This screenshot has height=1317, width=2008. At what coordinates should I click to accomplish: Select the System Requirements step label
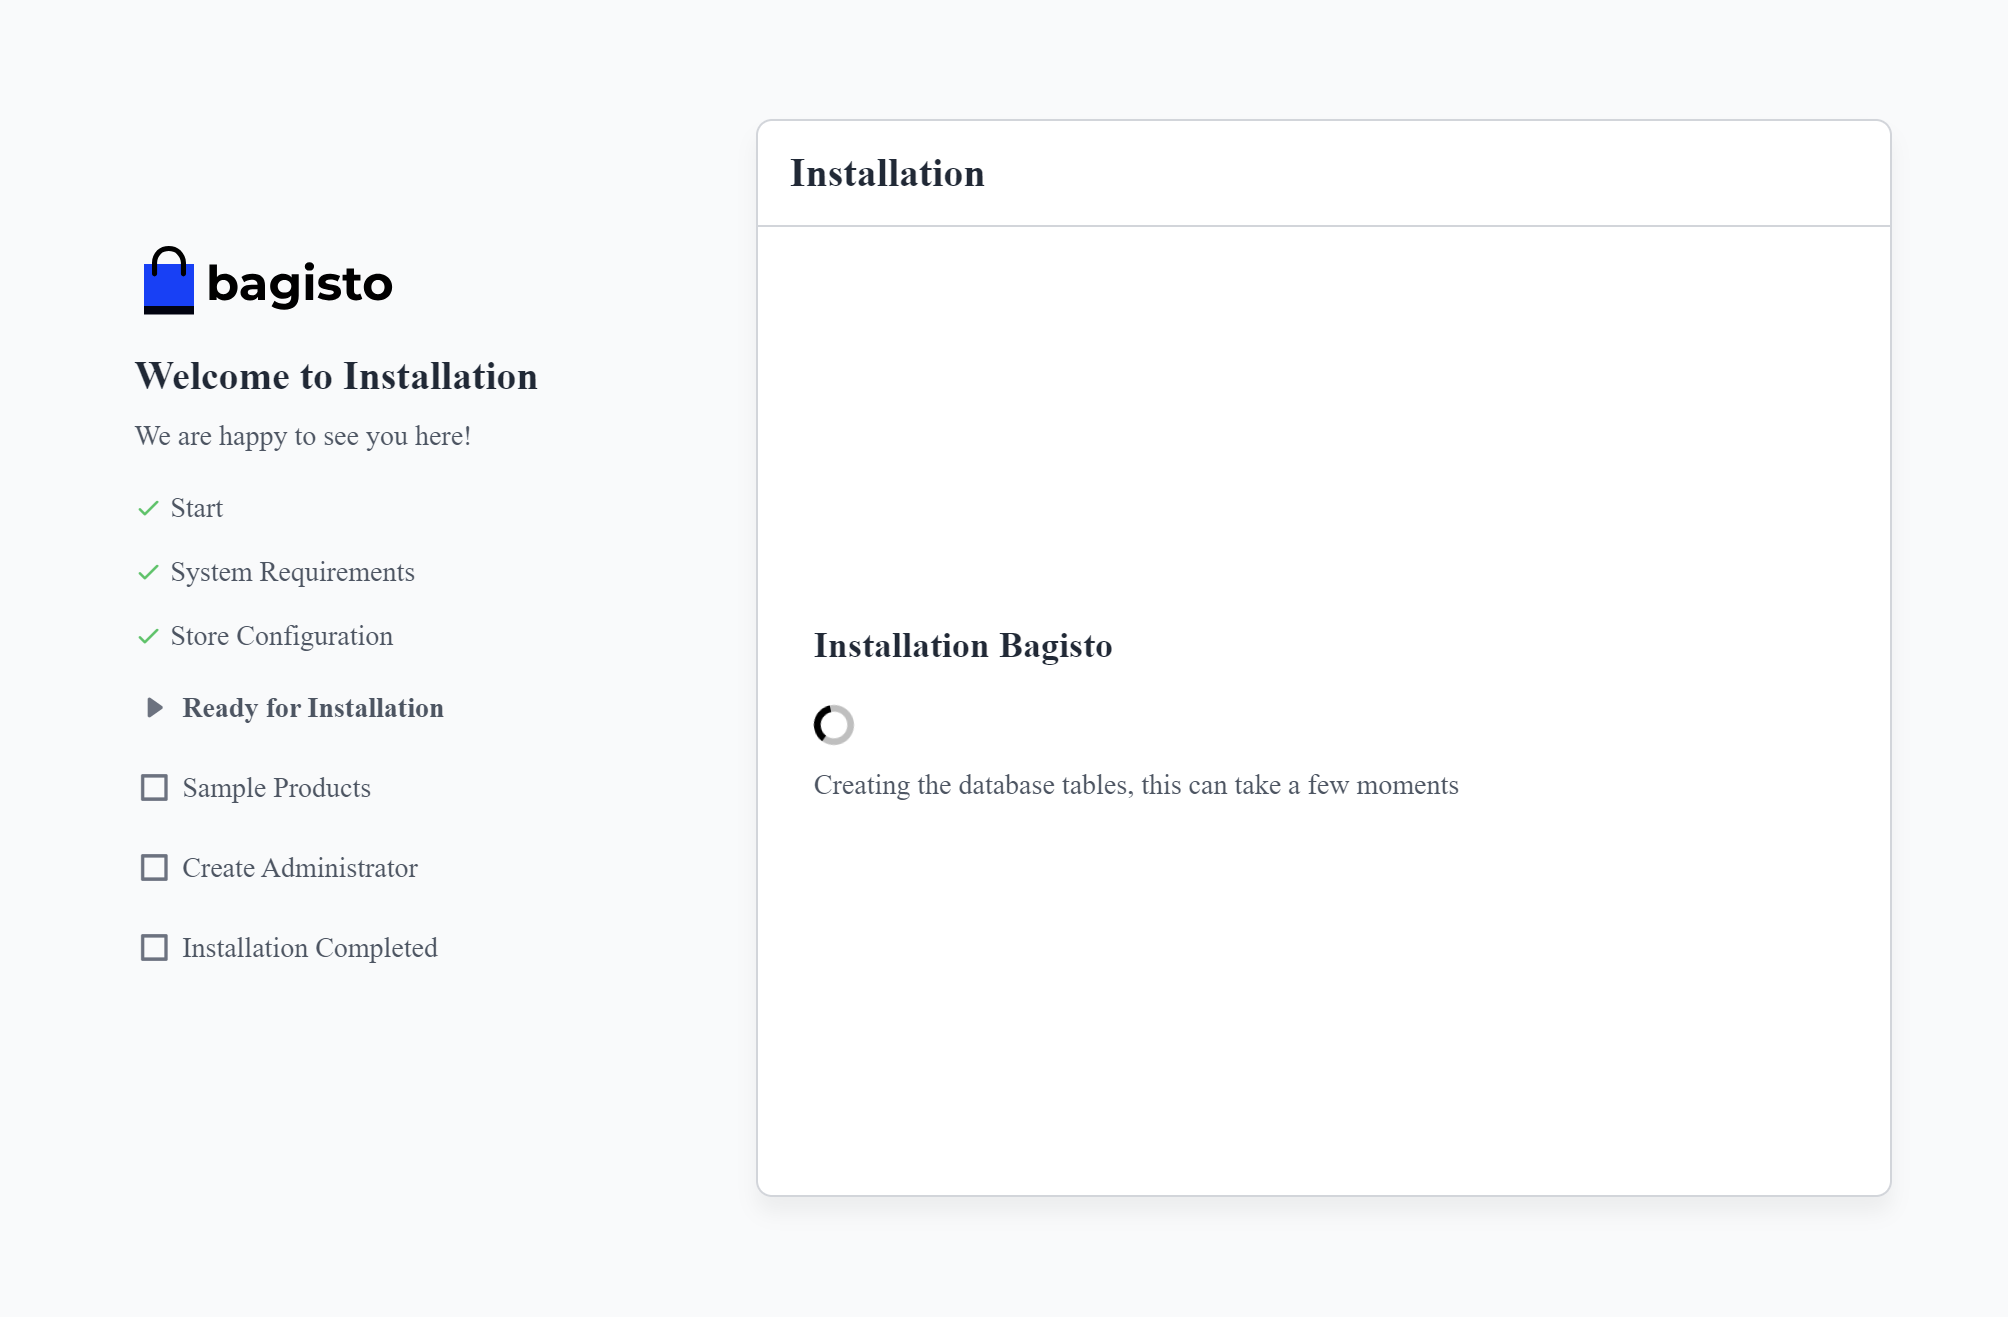[293, 572]
